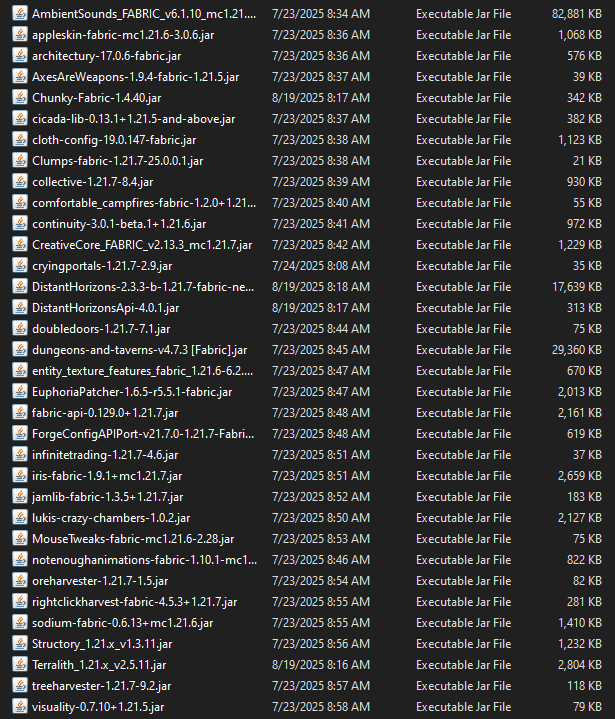Click the jar icon for collective-1.21.7-8.4.jar
The width and height of the screenshot is (615, 719).
(x=20, y=182)
